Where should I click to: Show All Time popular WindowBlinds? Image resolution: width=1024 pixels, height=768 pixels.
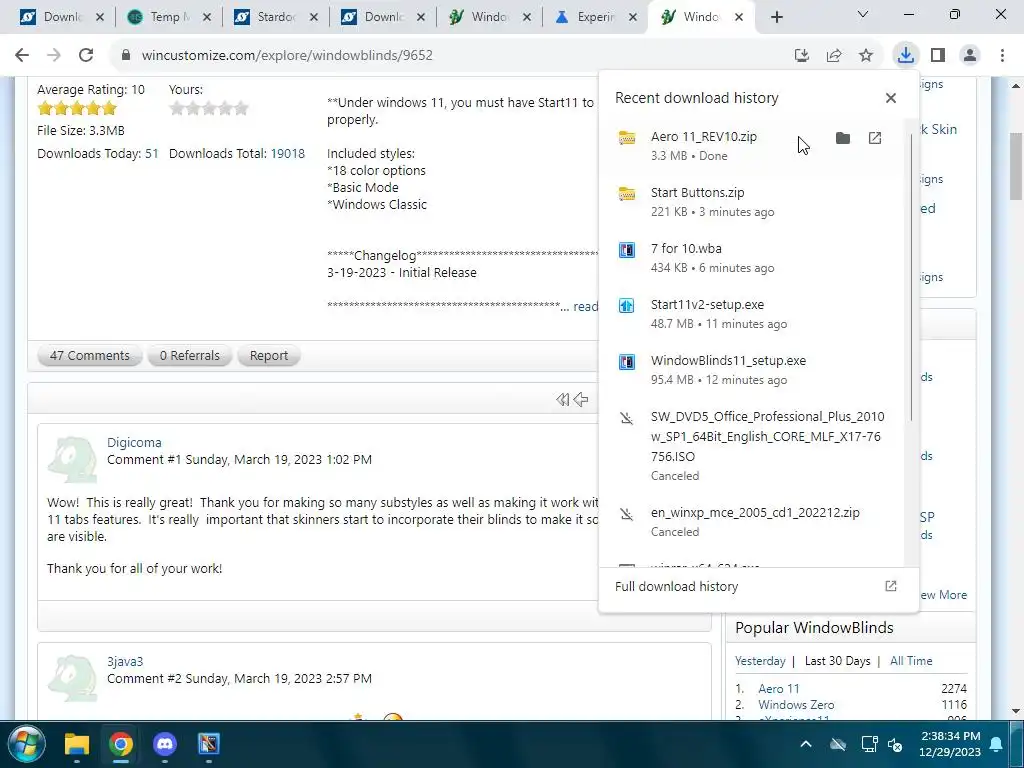tap(911, 661)
